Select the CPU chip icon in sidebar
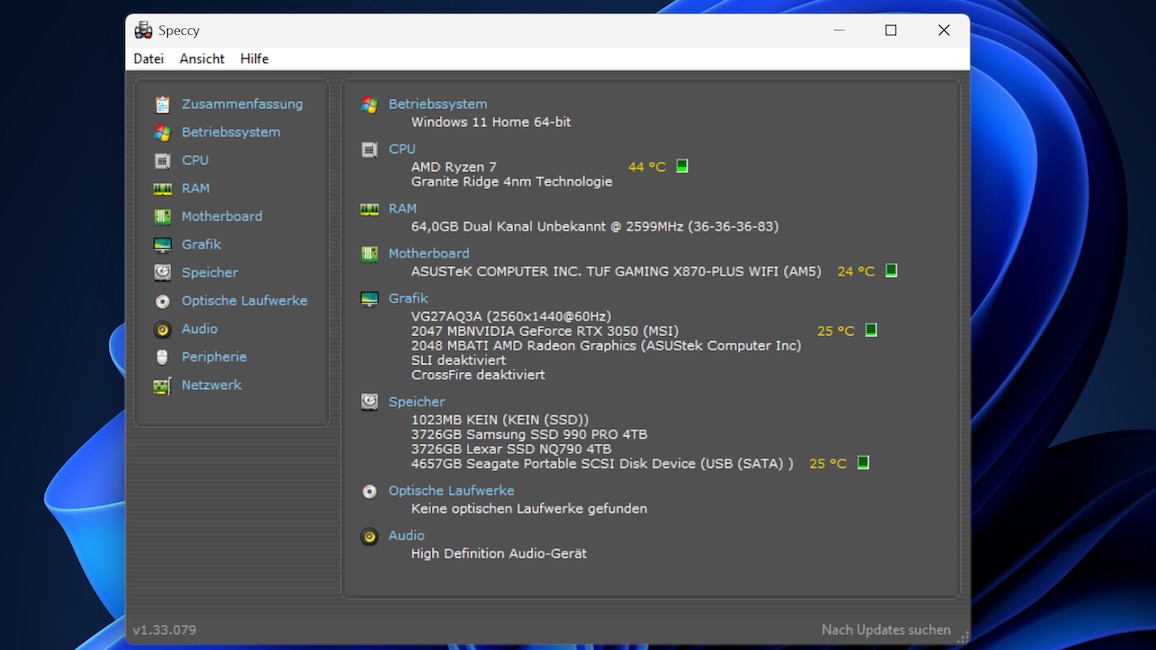The height and width of the screenshot is (650, 1156). [x=162, y=161]
